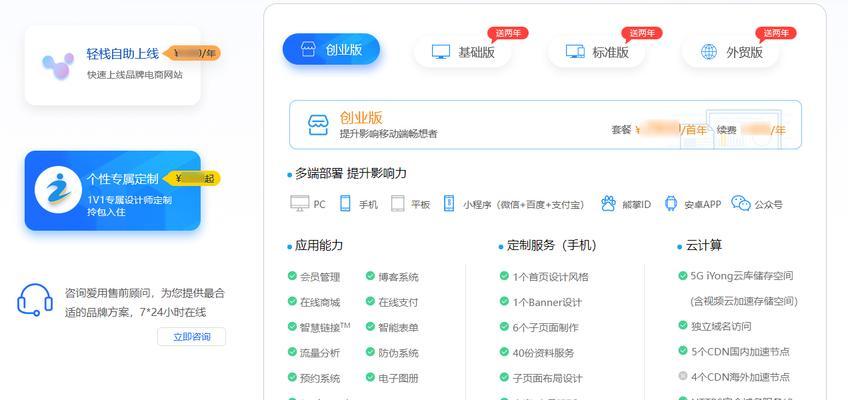Click the 提升影响移动端畅想者 subtitle
The height and width of the screenshot is (400, 848).
pyautogui.click(x=388, y=133)
